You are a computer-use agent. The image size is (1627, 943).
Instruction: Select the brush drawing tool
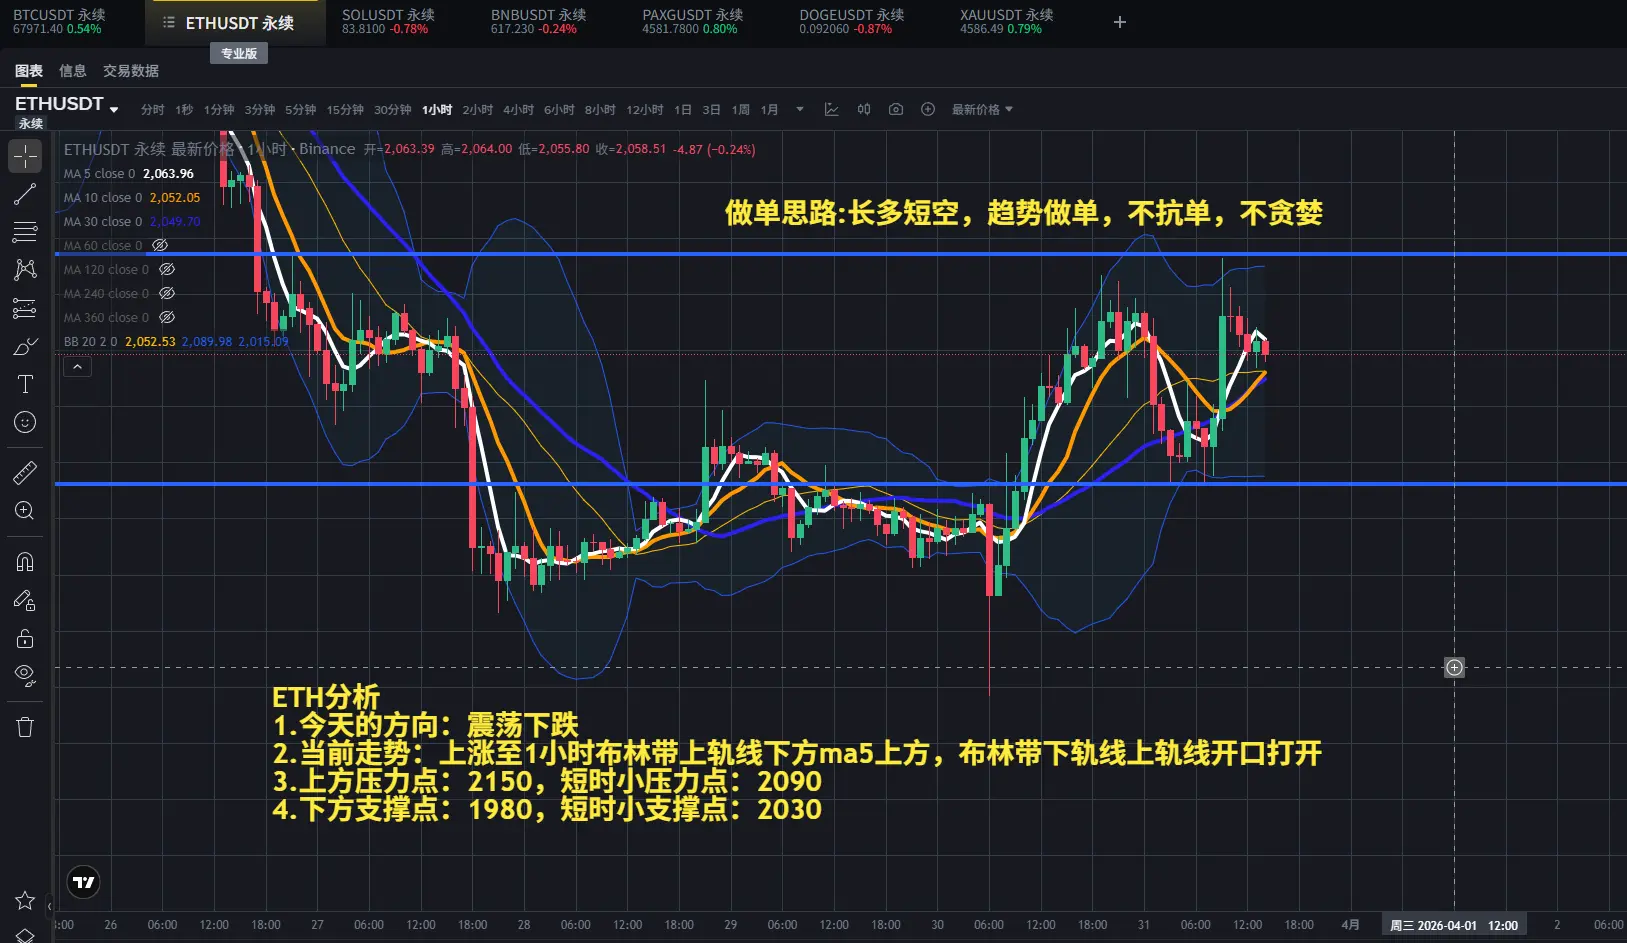coord(25,346)
